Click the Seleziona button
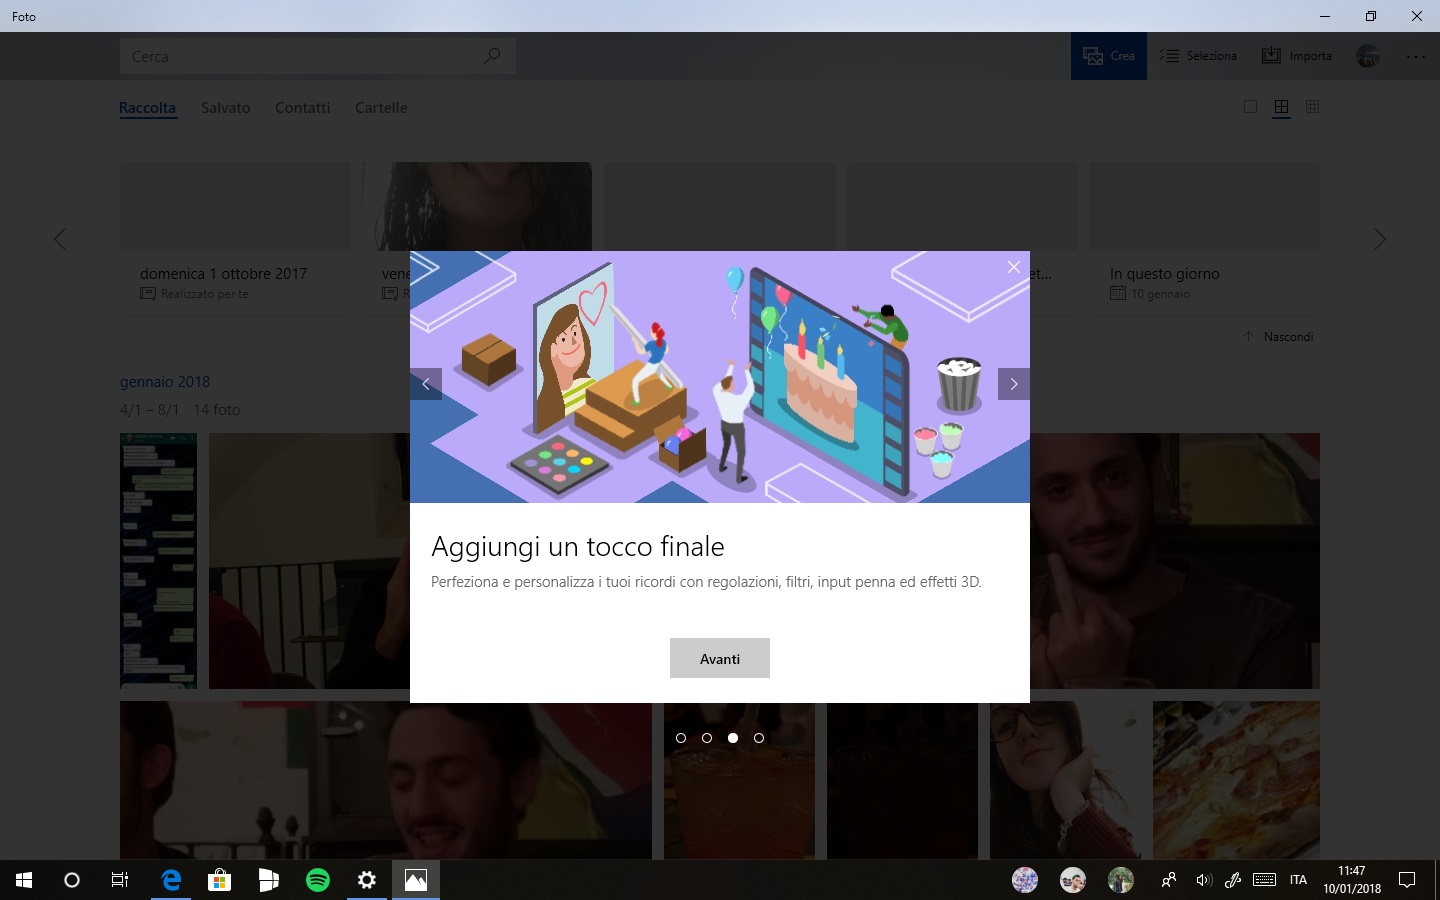This screenshot has height=900, width=1440. coord(1198,56)
